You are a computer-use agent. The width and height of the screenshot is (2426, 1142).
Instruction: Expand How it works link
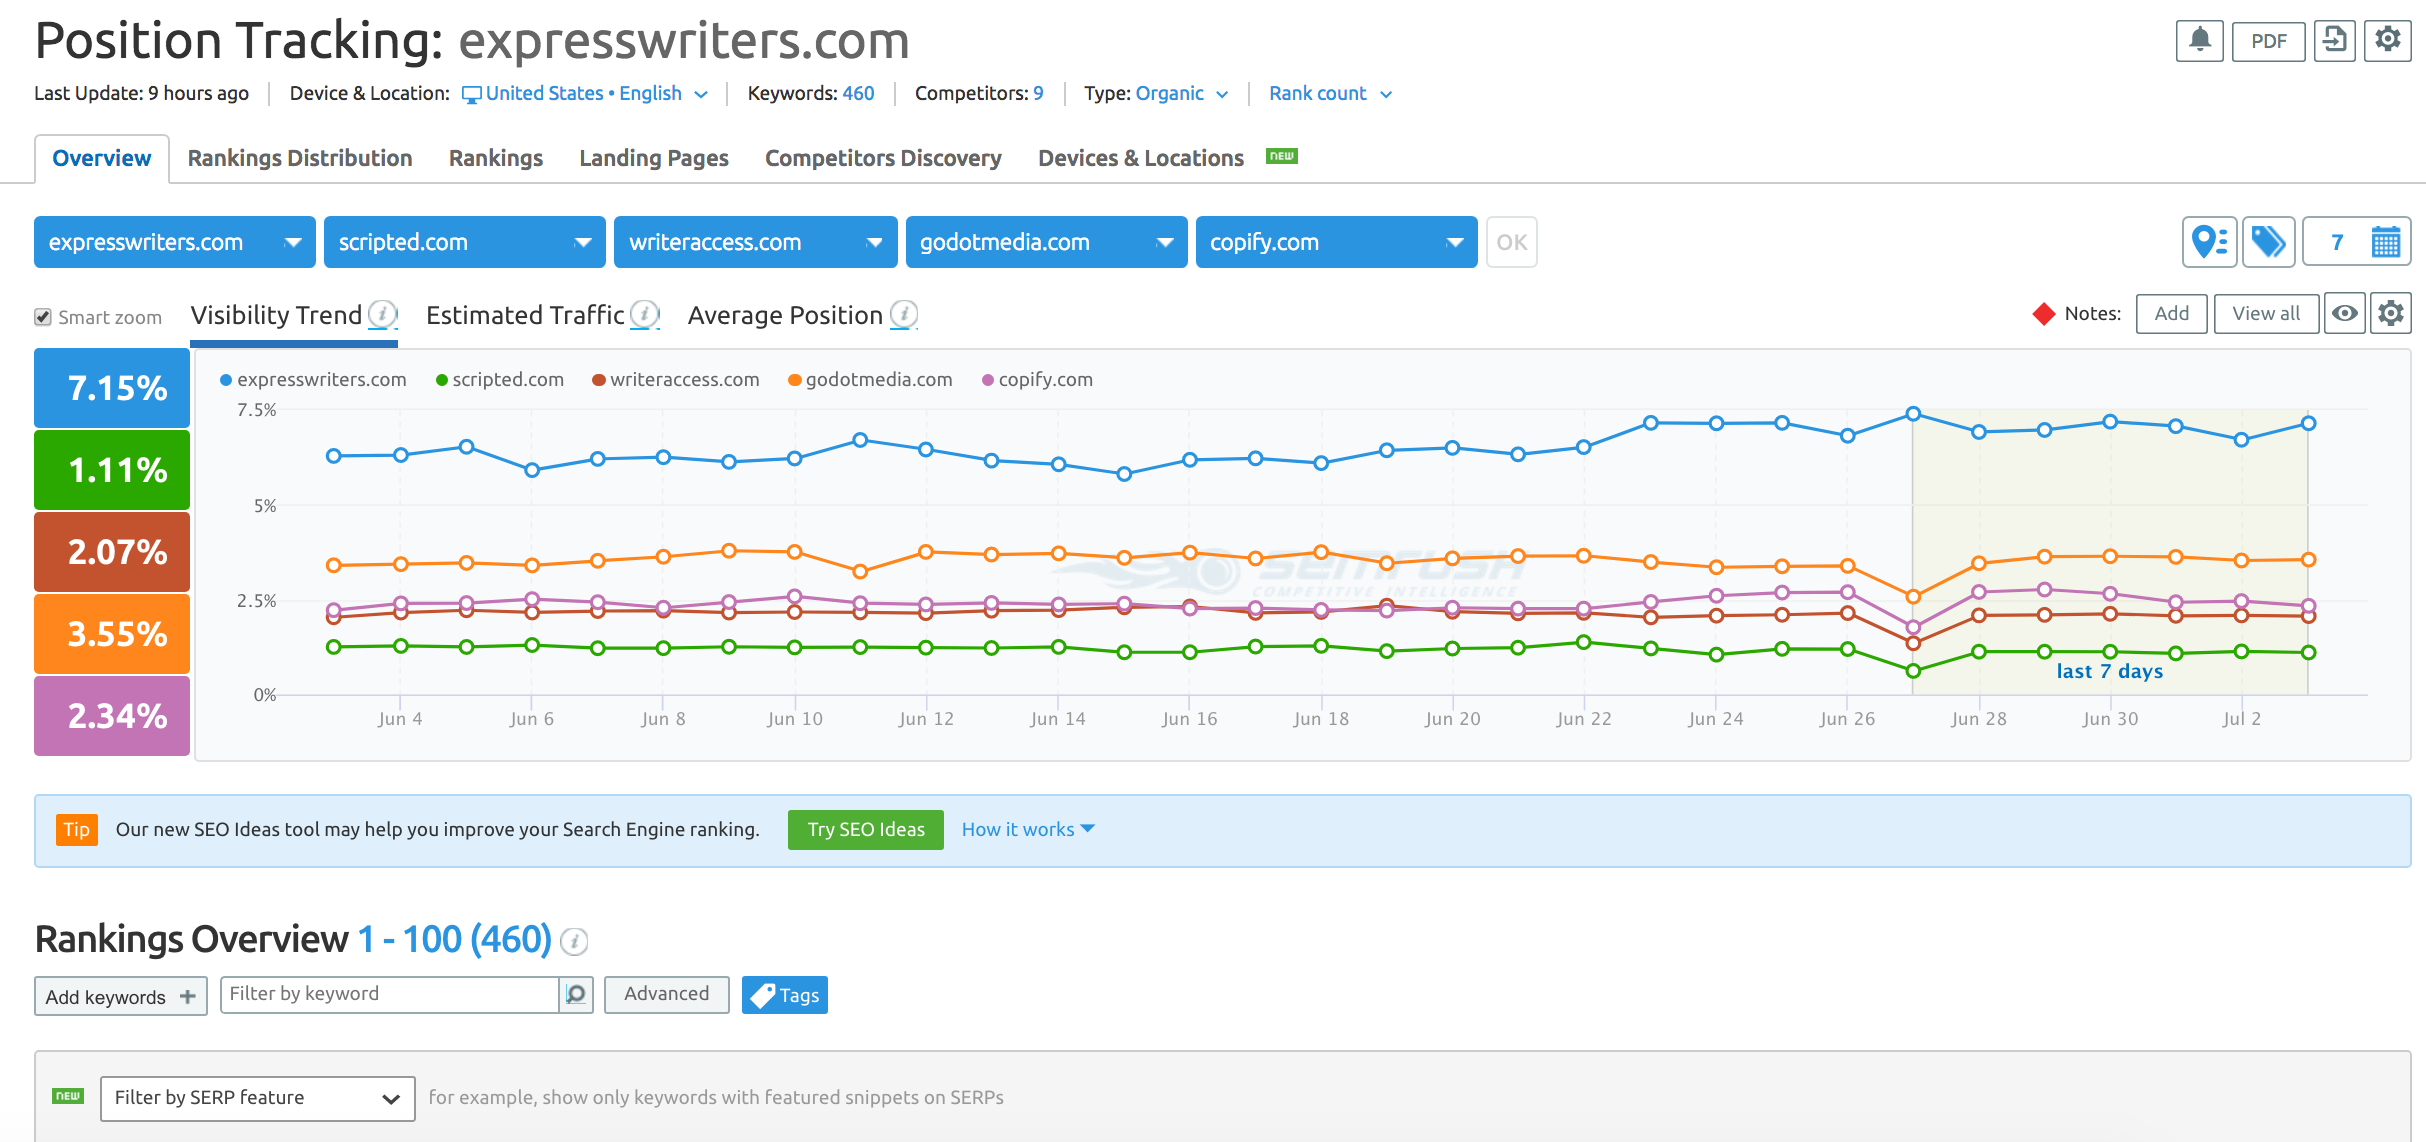tap(1028, 829)
